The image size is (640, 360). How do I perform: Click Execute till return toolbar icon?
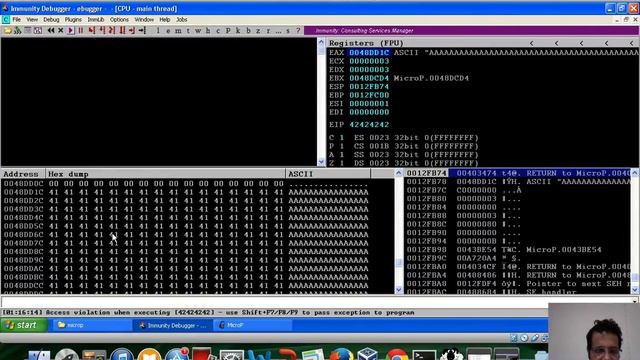coord(132,31)
